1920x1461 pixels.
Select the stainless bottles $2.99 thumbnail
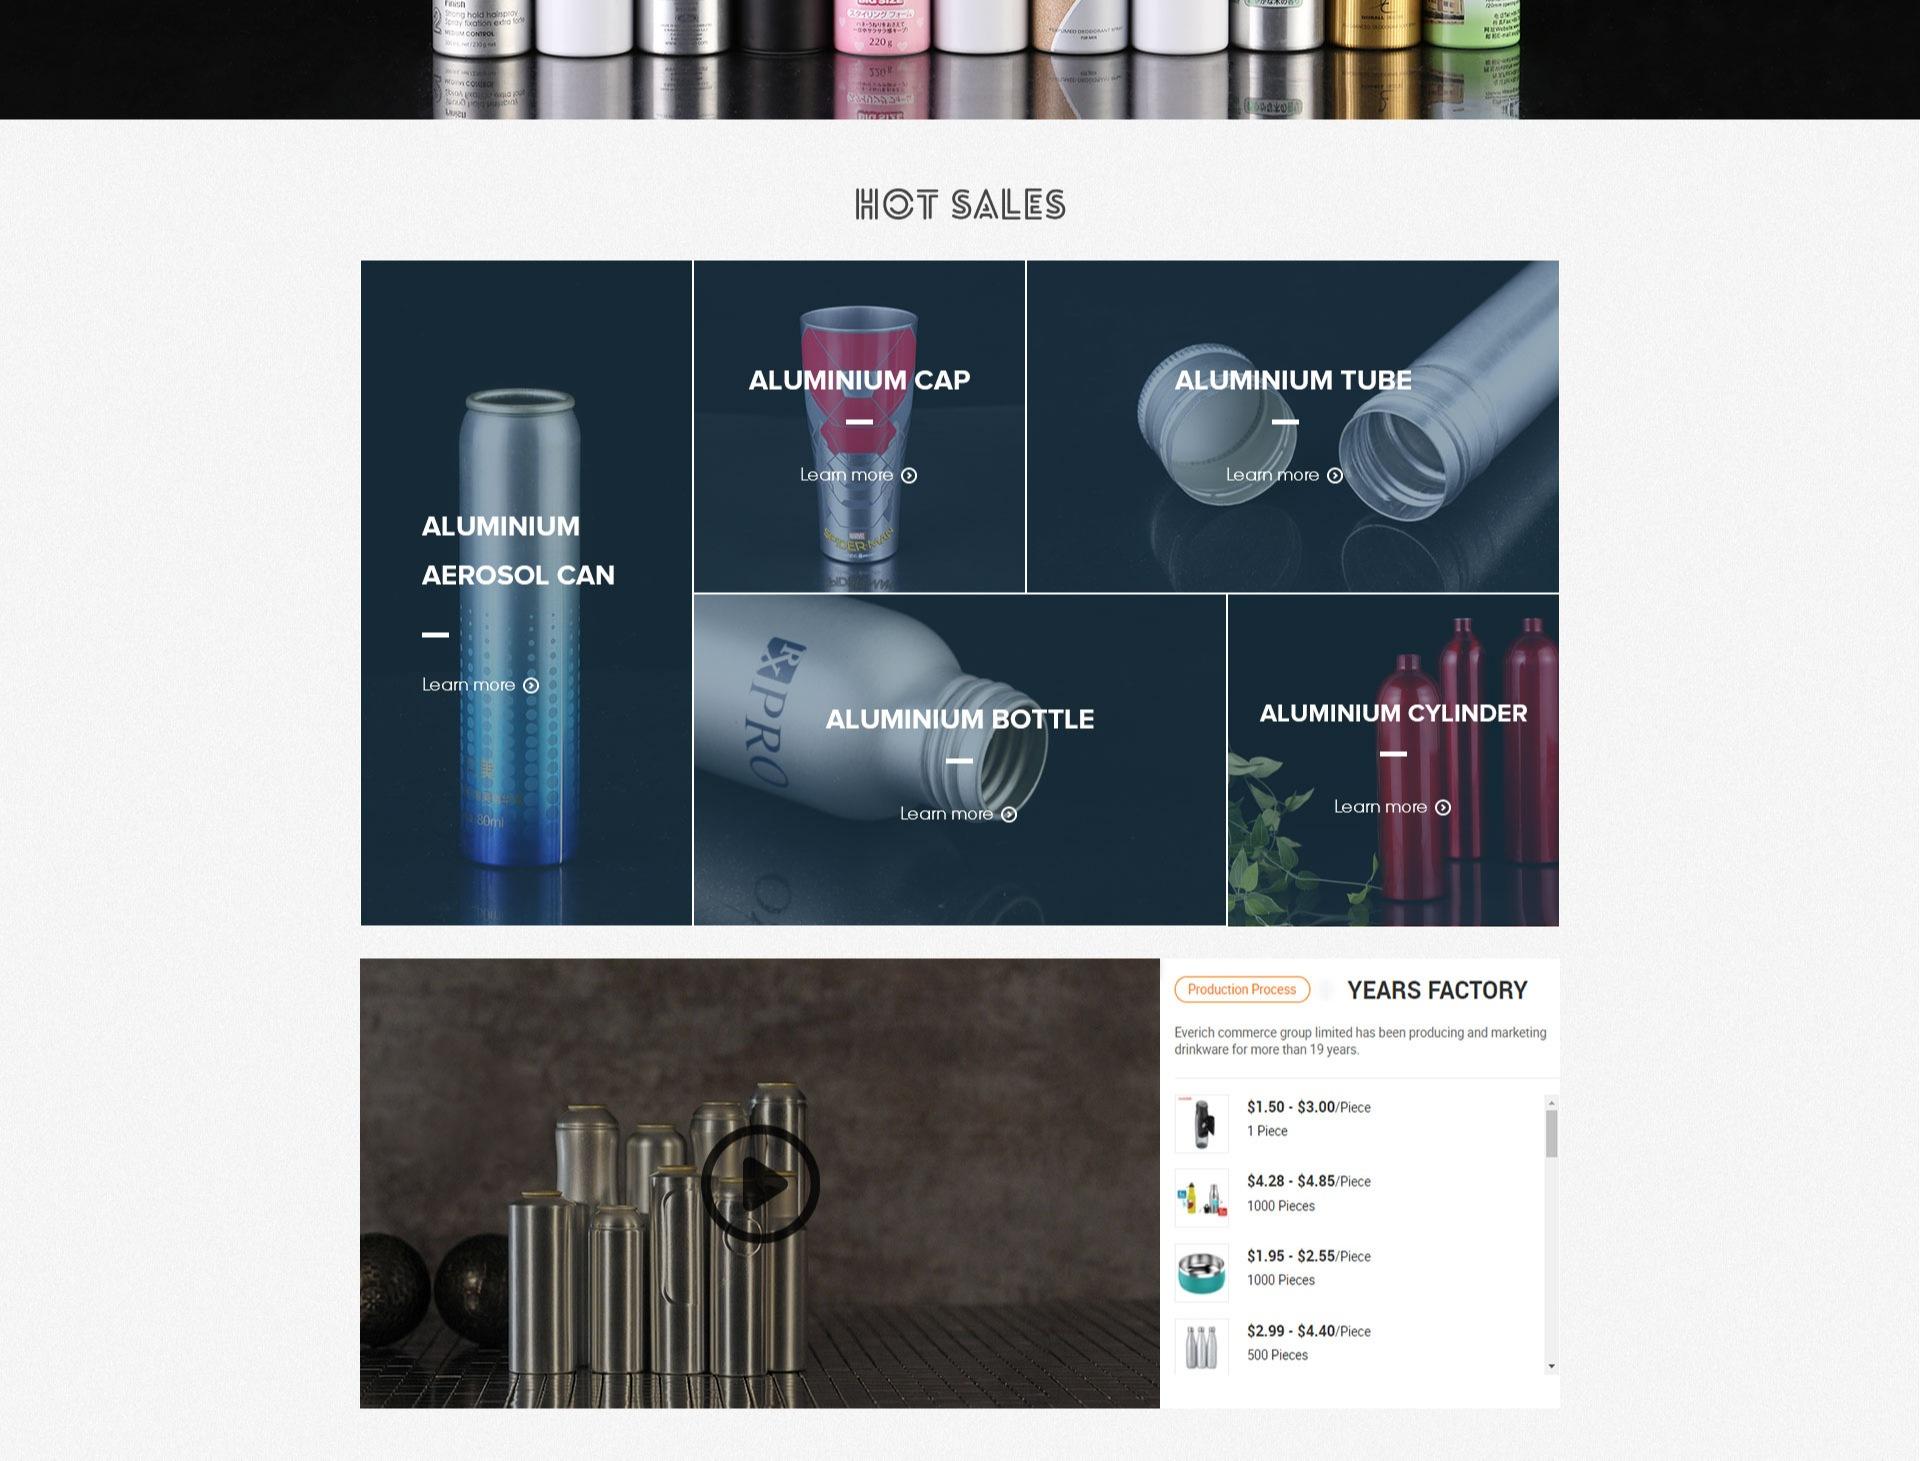click(x=1201, y=1346)
